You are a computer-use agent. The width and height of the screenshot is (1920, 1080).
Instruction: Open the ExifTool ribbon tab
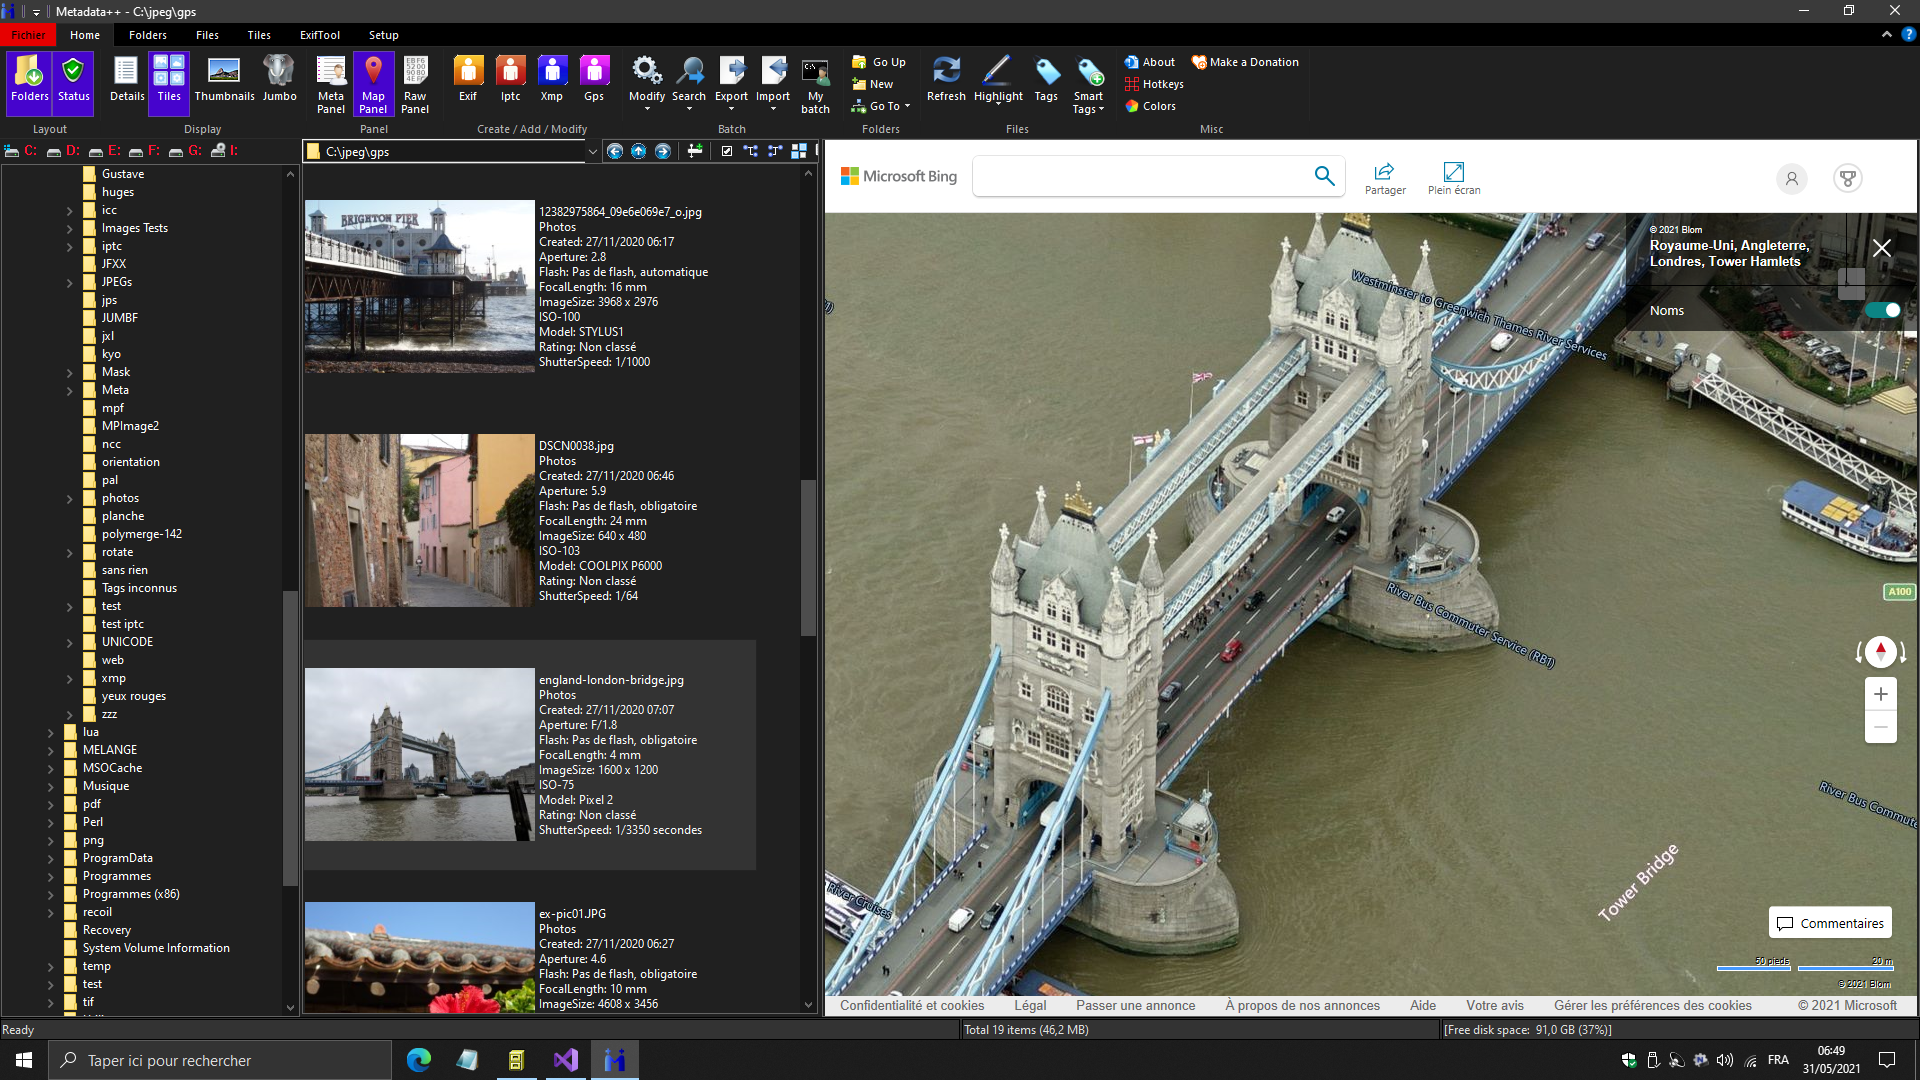coord(320,35)
